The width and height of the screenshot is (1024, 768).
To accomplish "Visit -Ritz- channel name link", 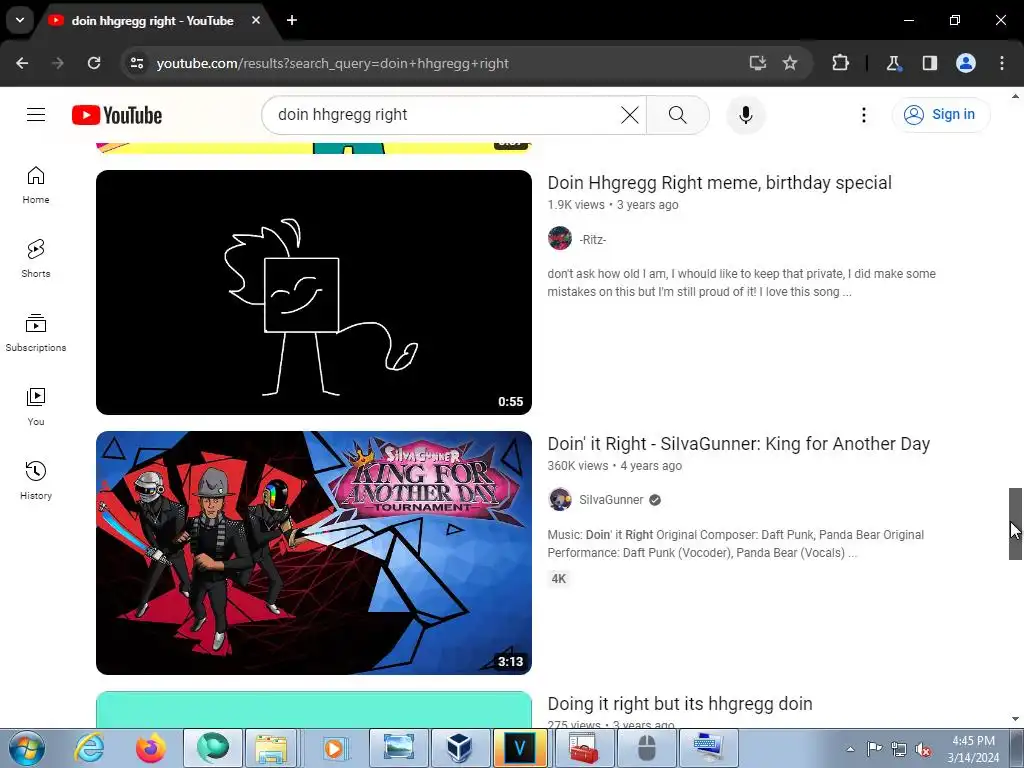I will pos(592,240).
